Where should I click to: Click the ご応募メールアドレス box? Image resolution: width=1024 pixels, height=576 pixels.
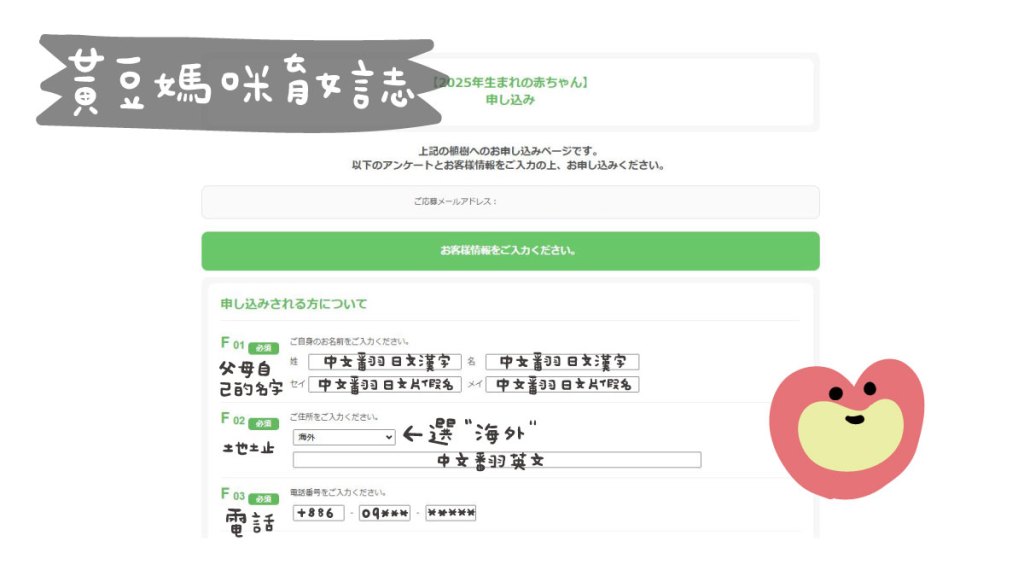coord(510,202)
